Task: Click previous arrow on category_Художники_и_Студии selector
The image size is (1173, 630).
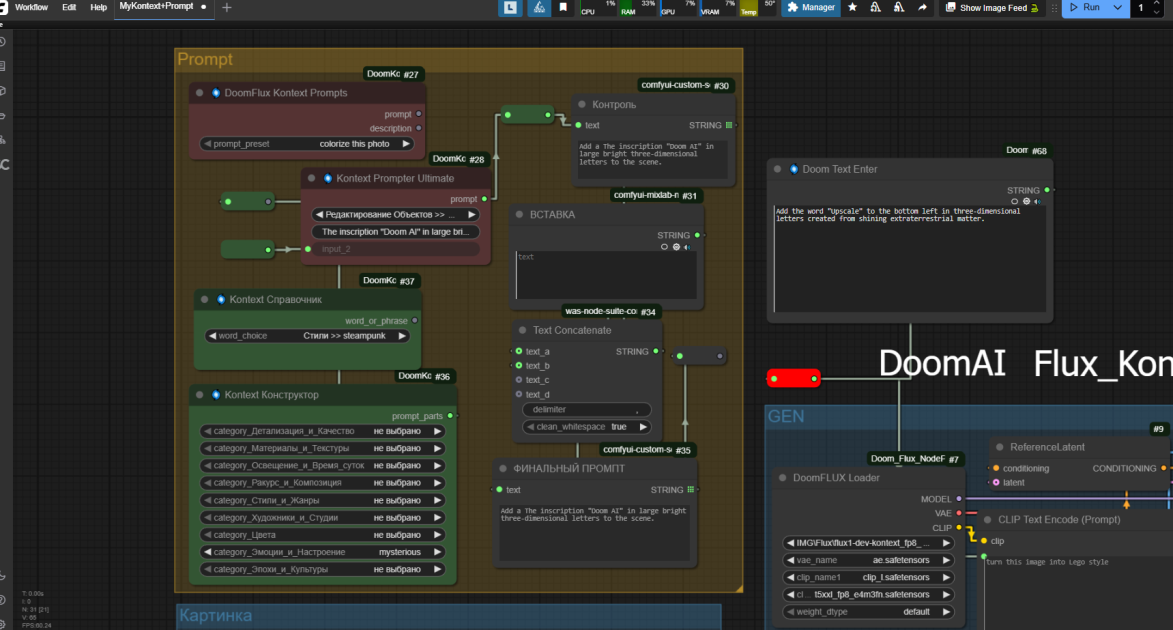Action: pos(206,518)
